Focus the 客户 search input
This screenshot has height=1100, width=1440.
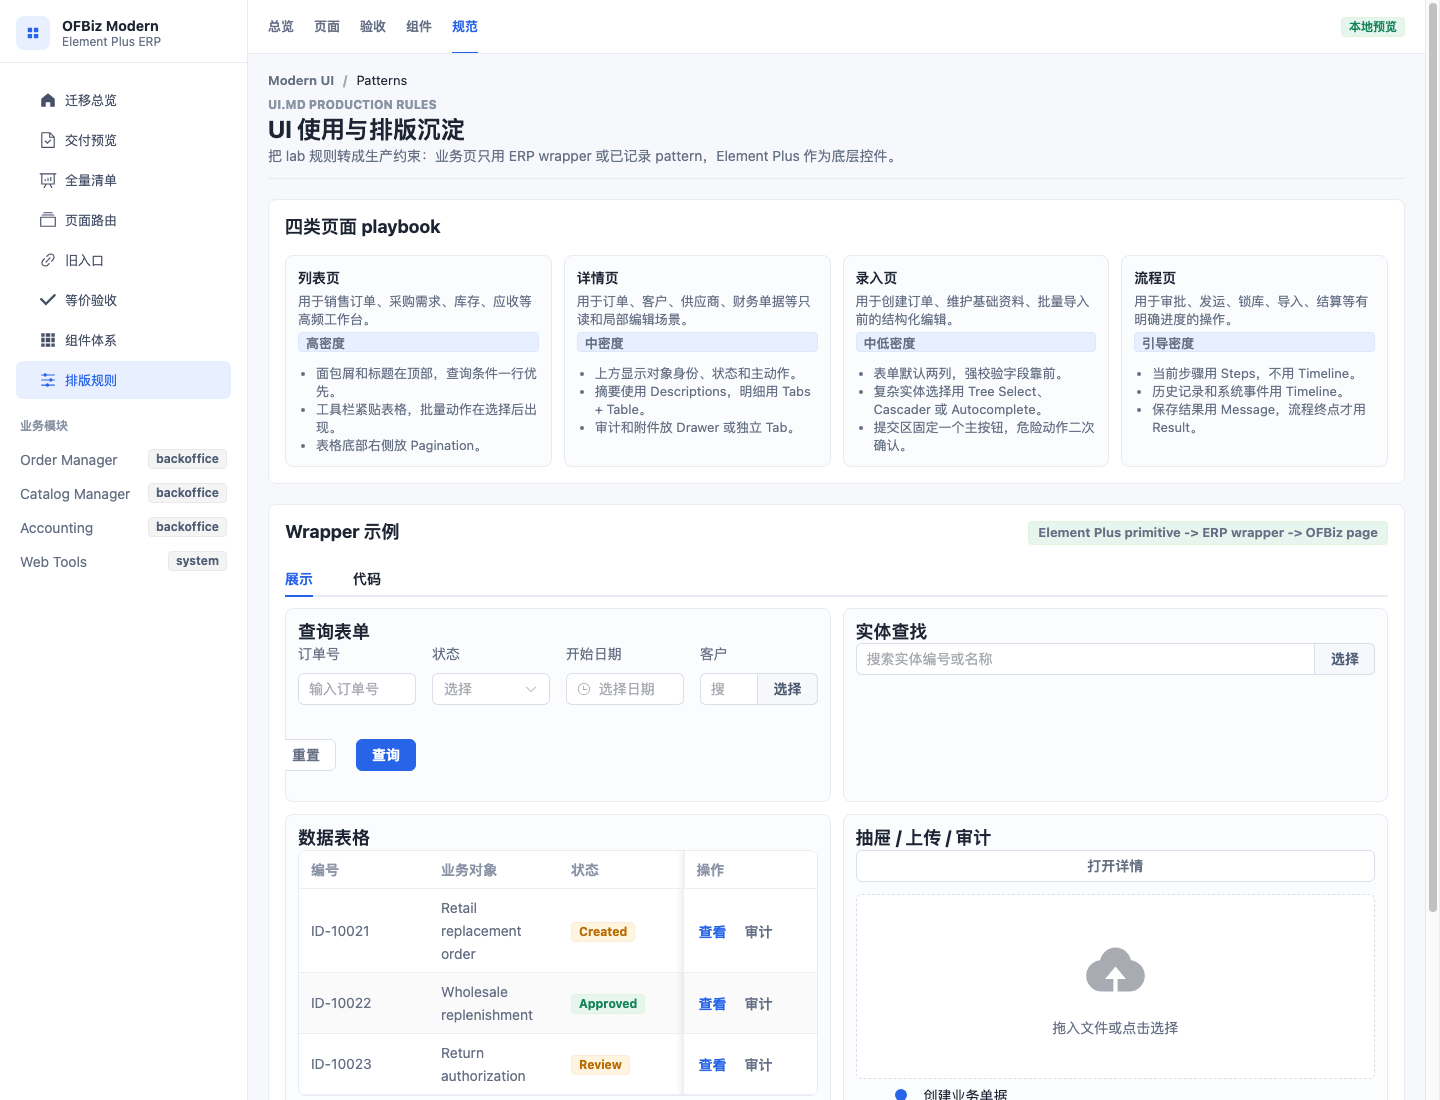coord(728,689)
